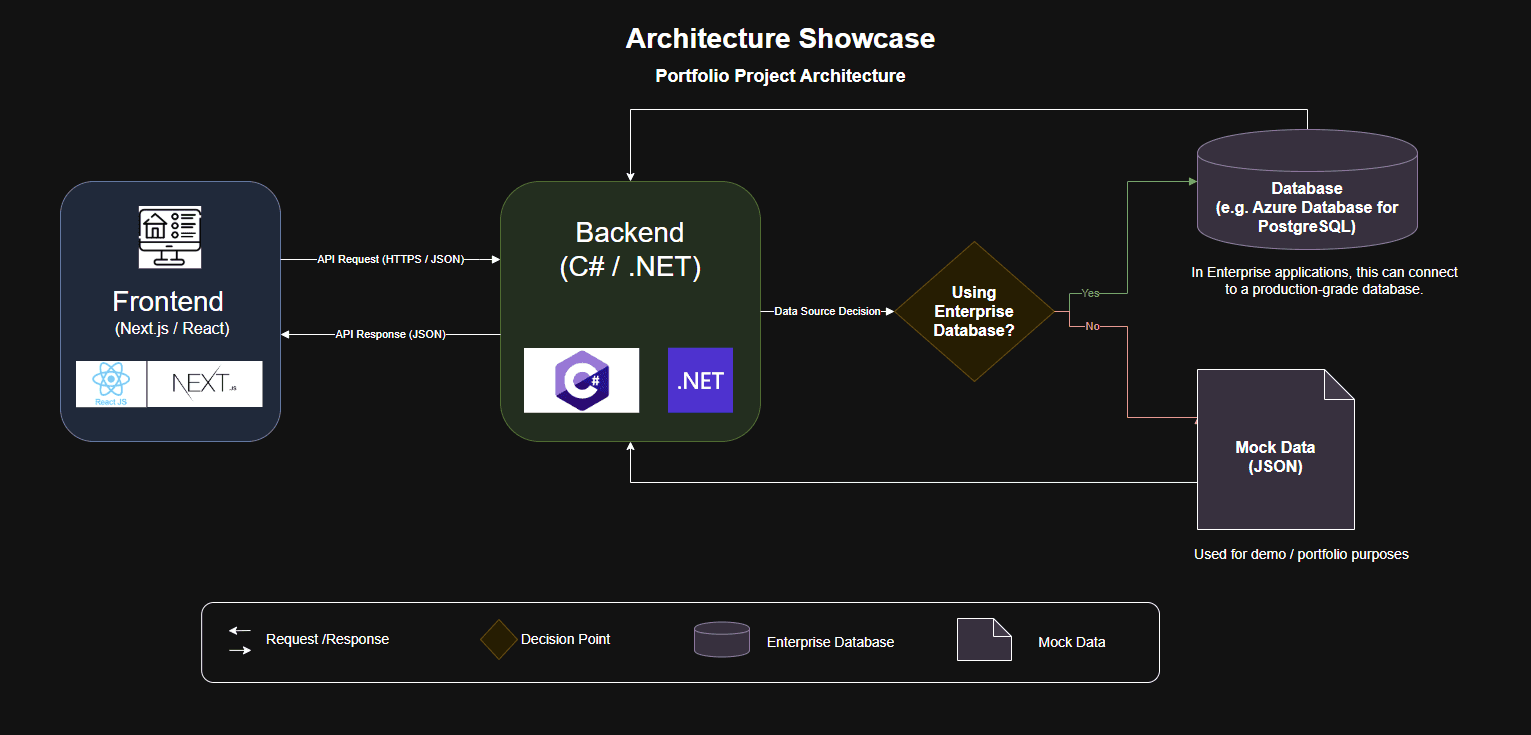The width and height of the screenshot is (1531, 735).
Task: Click the legend Enterprise Database cylinder icon
Action: 722,640
